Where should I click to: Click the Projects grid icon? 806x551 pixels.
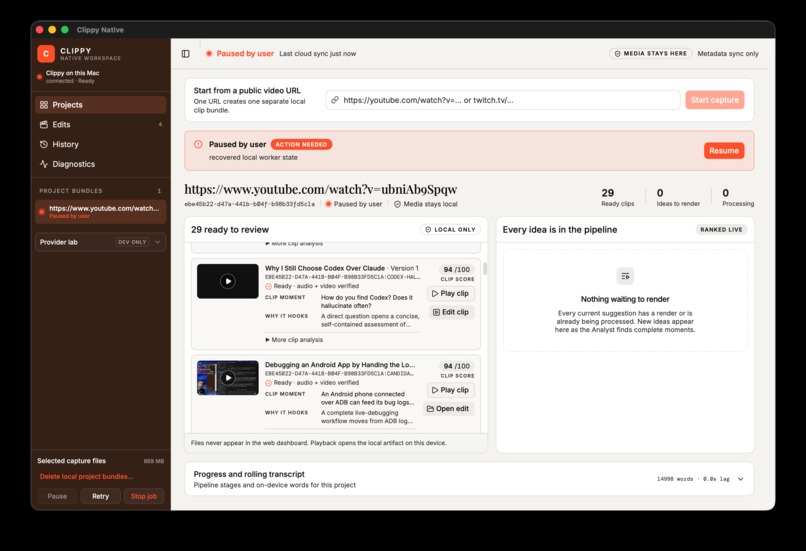(x=44, y=105)
